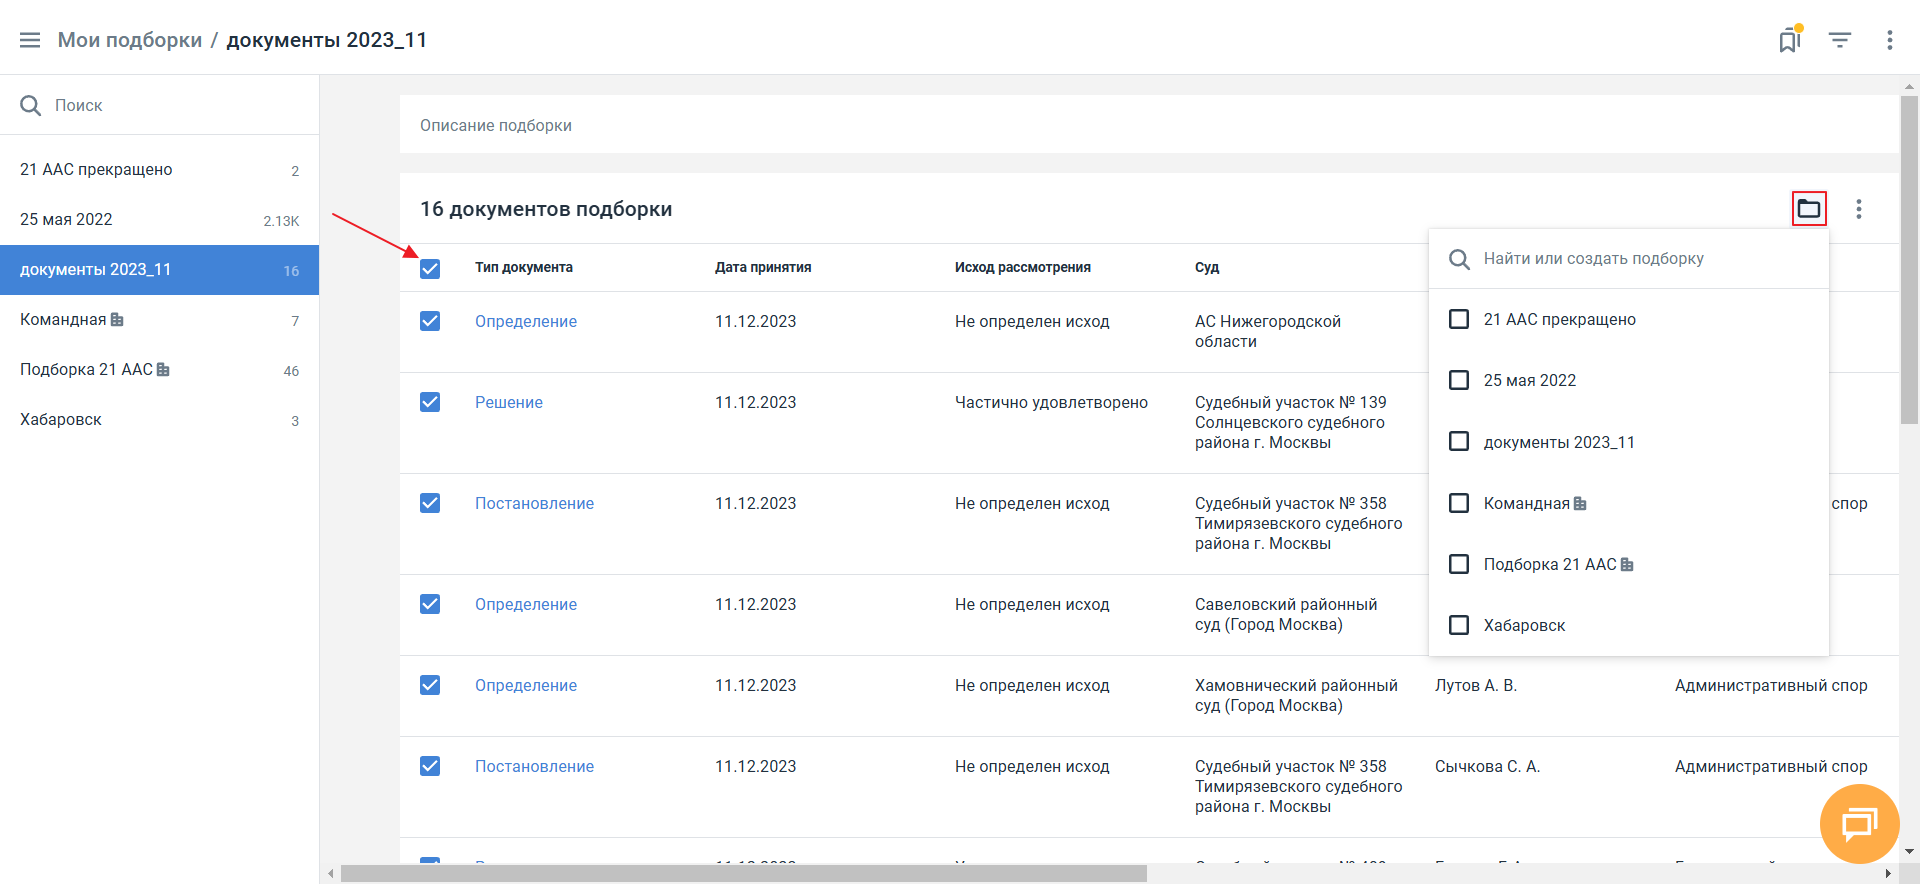Click the 16 документов подборки heading
This screenshot has width=1920, height=884.
pyautogui.click(x=546, y=209)
